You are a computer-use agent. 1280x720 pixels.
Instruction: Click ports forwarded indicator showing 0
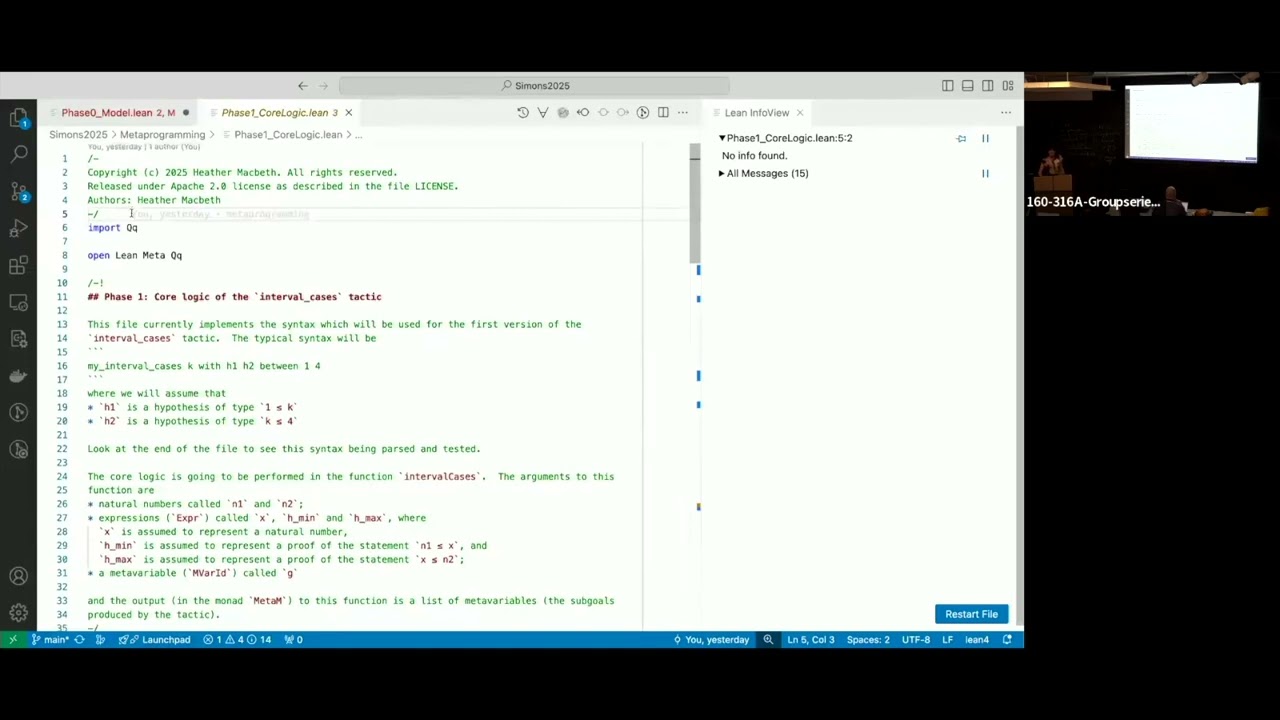(293, 640)
